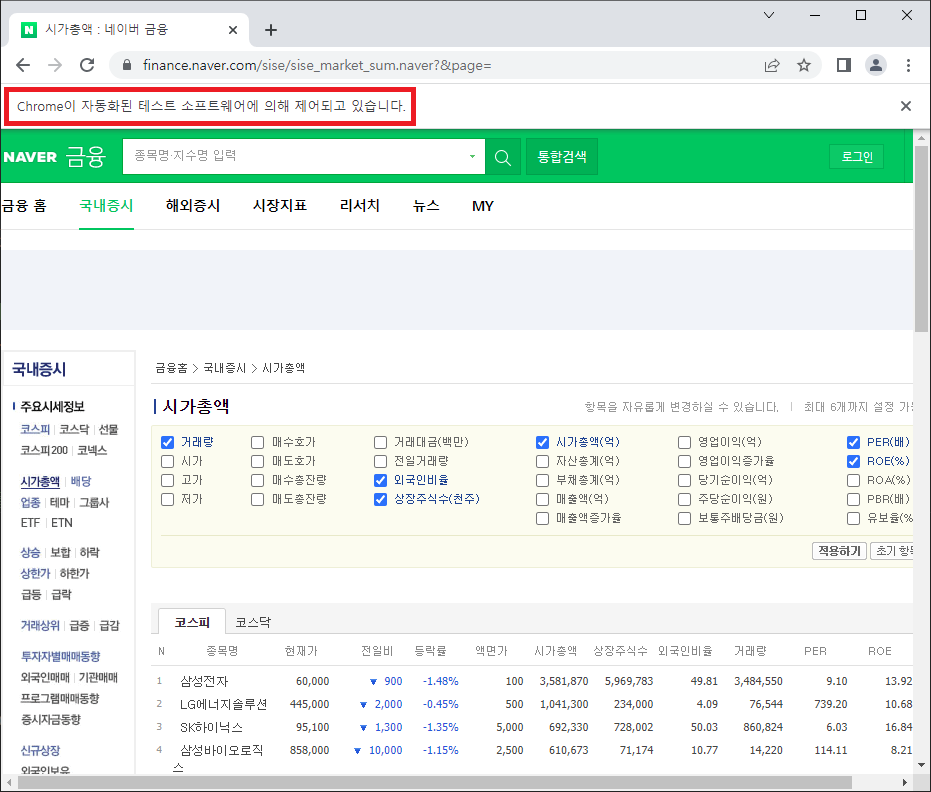931x792 pixels.
Task: Open the 시장지표 menu
Action: 280,205
